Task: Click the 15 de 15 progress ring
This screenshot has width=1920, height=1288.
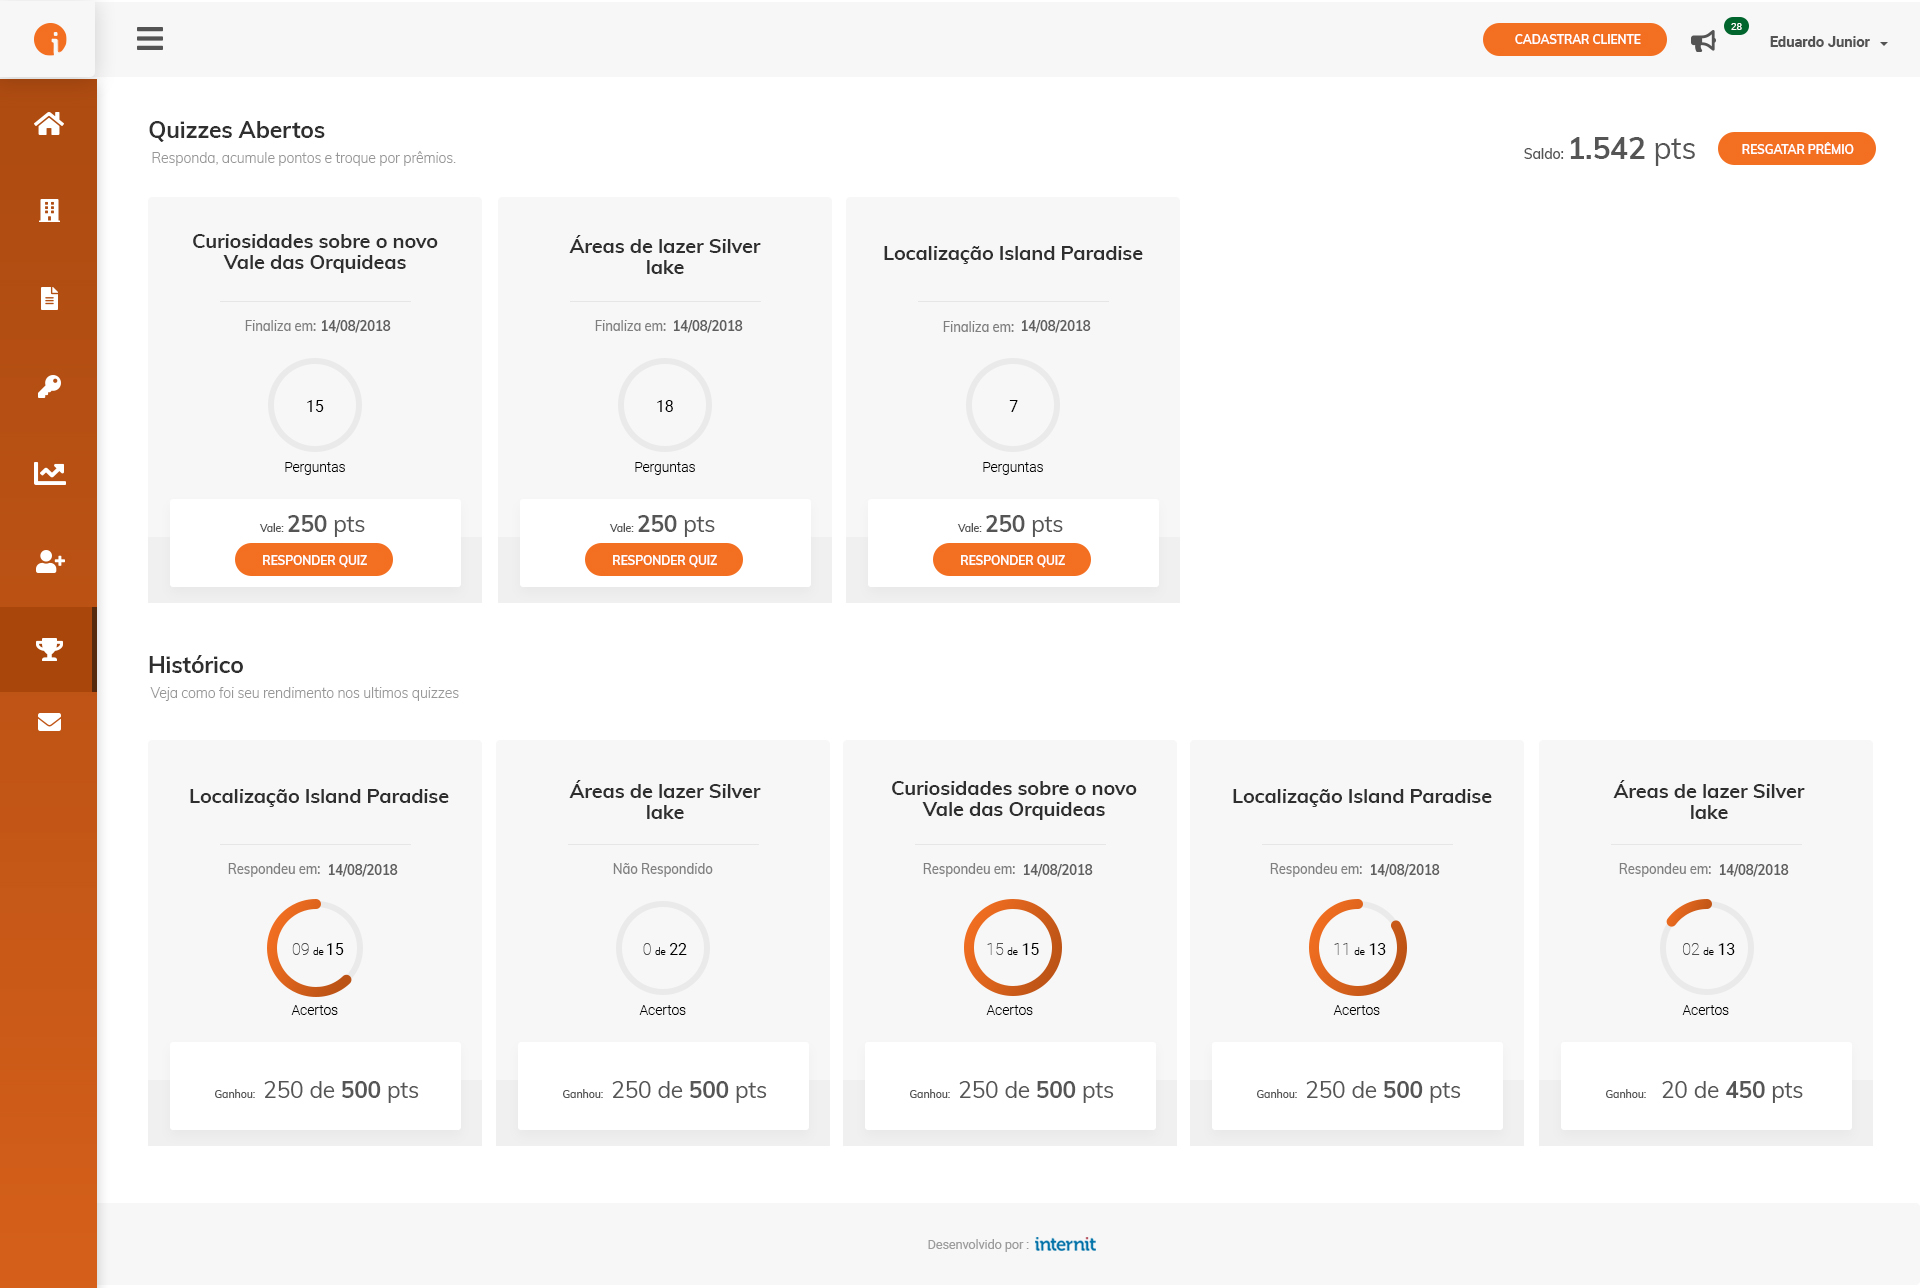Action: (1012, 948)
